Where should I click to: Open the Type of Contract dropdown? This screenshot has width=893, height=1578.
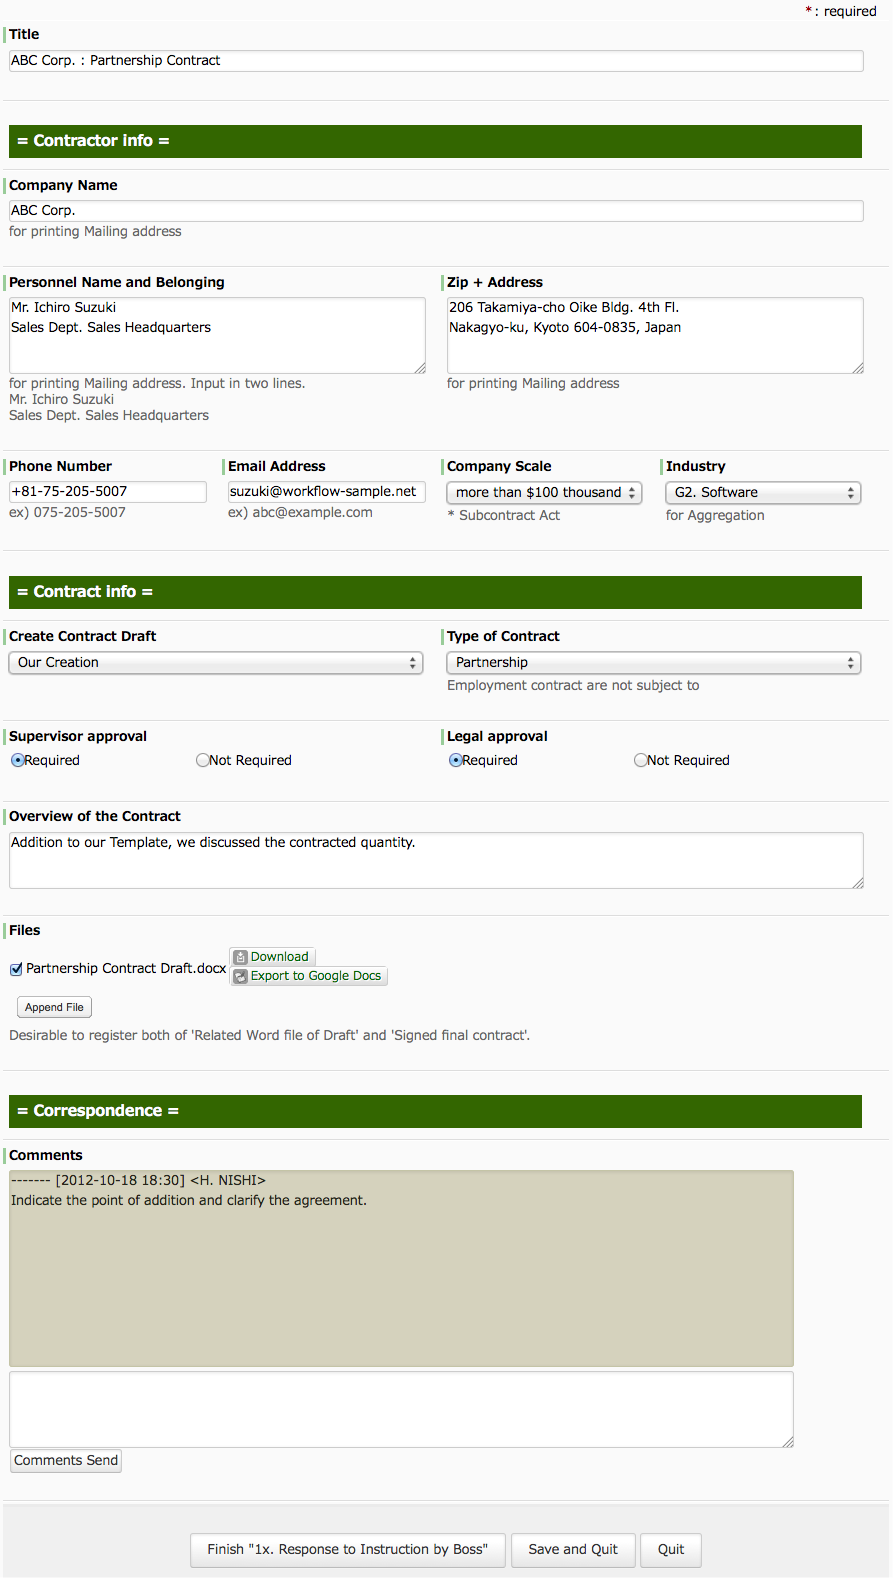[x=652, y=662]
